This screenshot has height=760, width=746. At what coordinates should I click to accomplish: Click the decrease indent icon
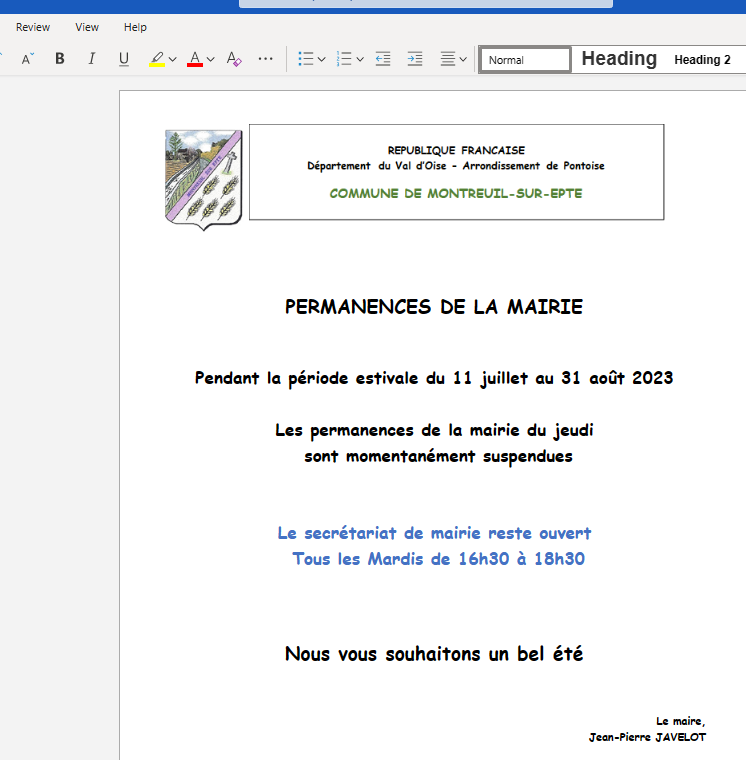(x=383, y=59)
